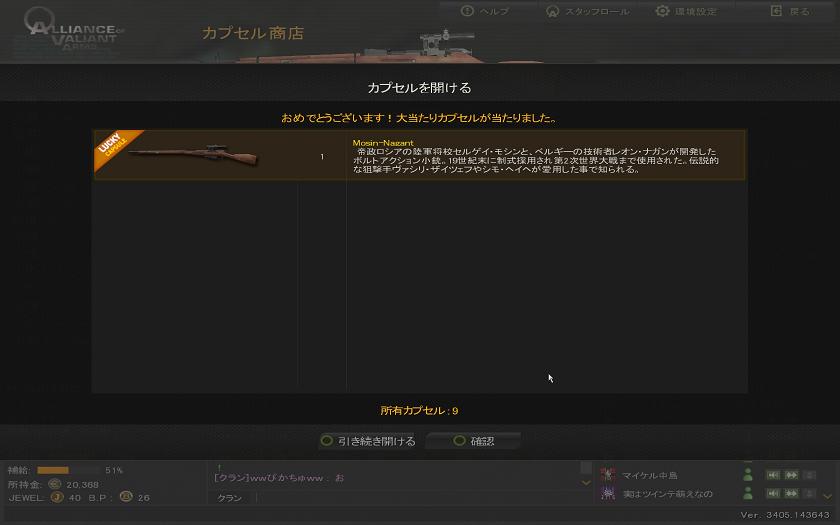The image size is (840, 525).
Task: Click green user icon beside マイケル中島
Action: [x=748, y=475]
